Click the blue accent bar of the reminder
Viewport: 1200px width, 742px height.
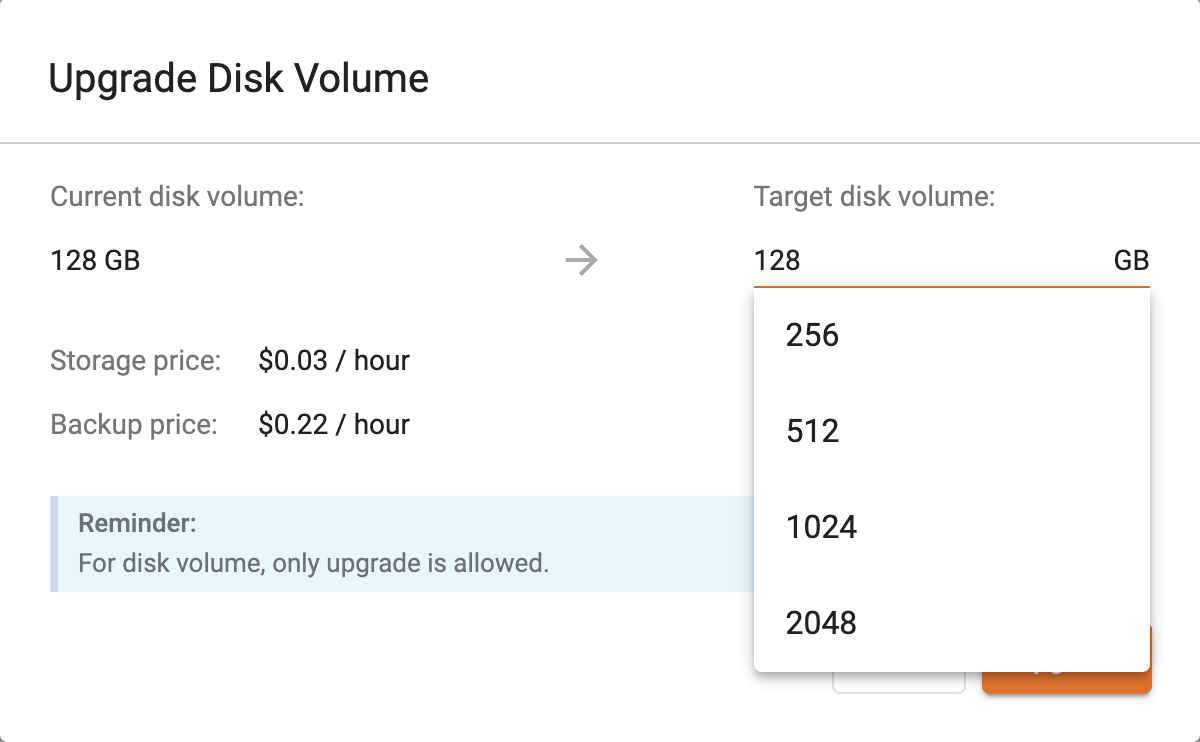tap(54, 543)
